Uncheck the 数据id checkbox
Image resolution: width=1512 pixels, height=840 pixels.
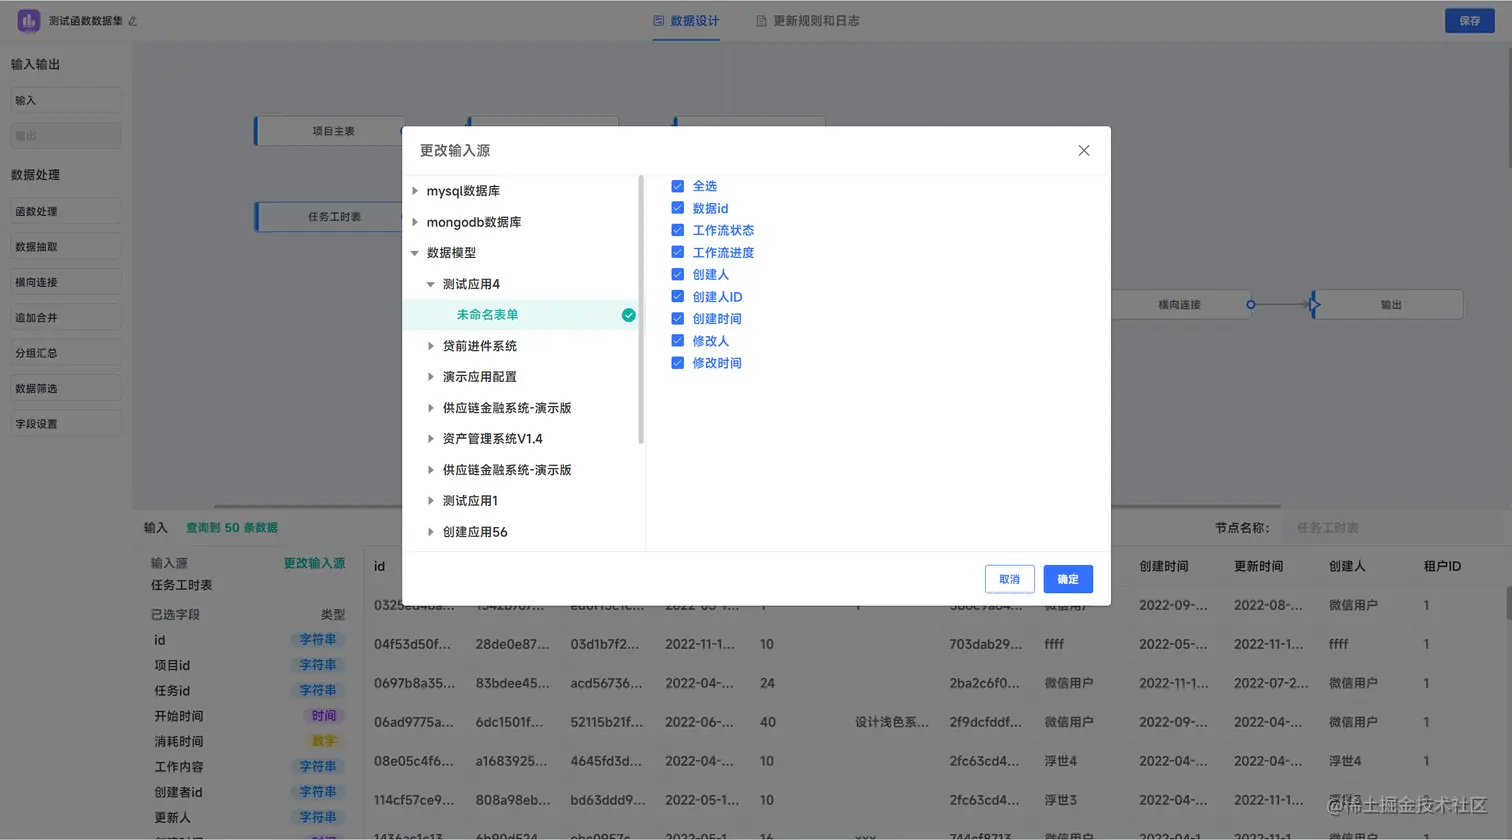coord(677,208)
